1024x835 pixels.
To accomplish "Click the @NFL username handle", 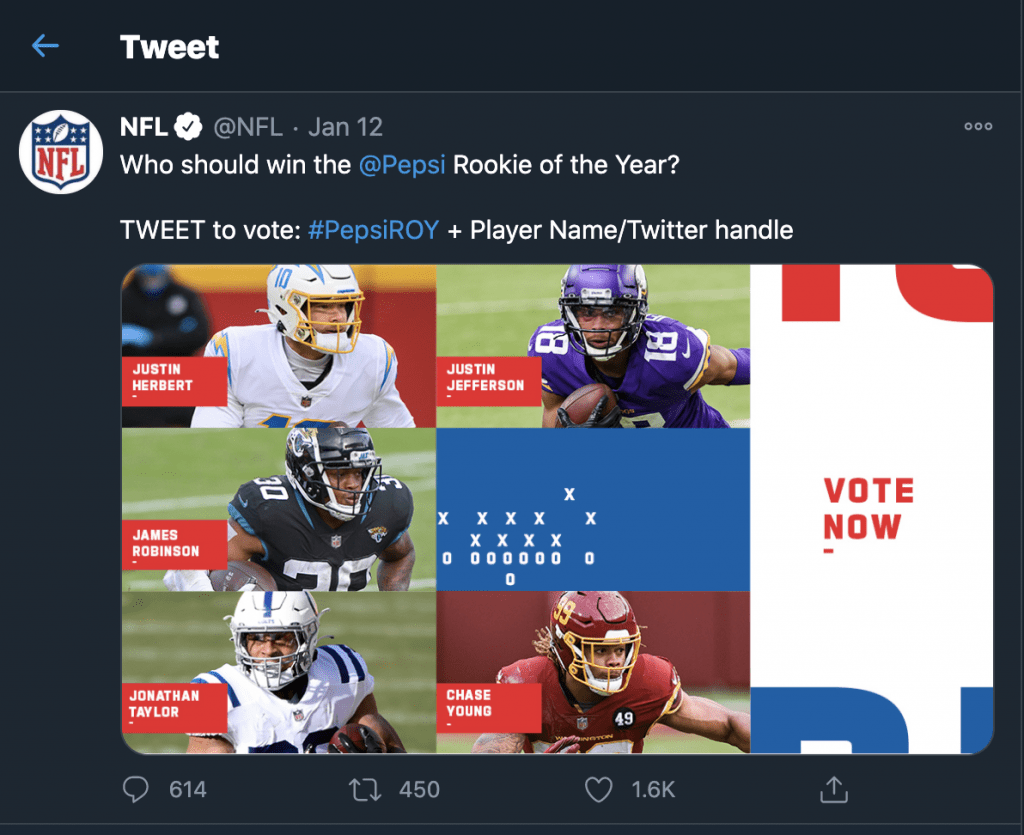I will pyautogui.click(x=243, y=127).
